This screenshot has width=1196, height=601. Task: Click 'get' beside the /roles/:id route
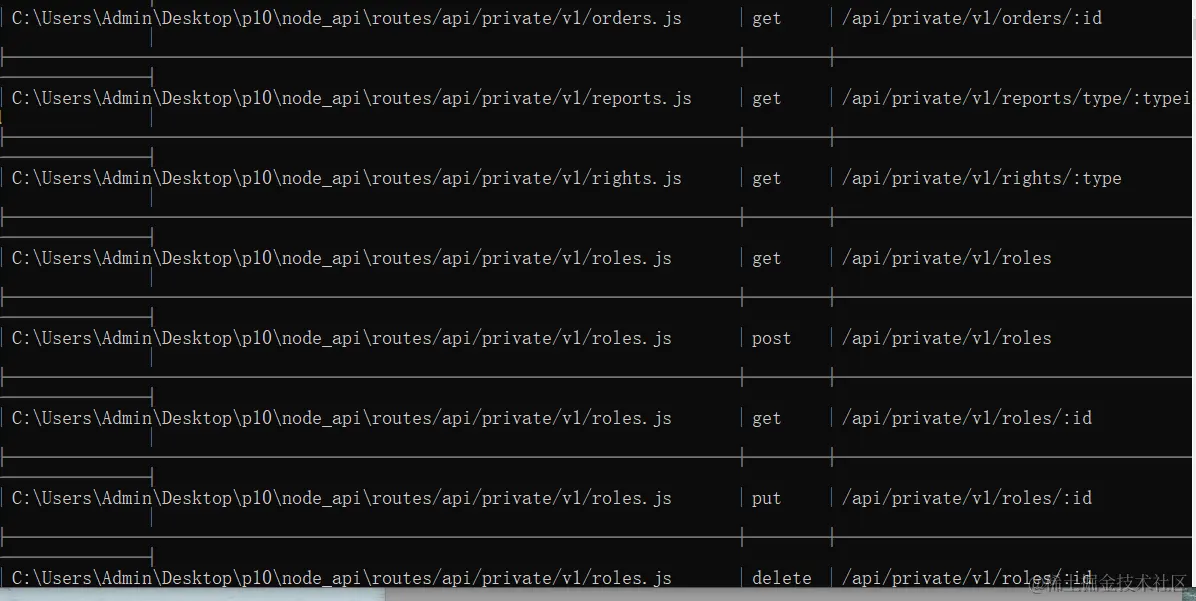click(766, 418)
